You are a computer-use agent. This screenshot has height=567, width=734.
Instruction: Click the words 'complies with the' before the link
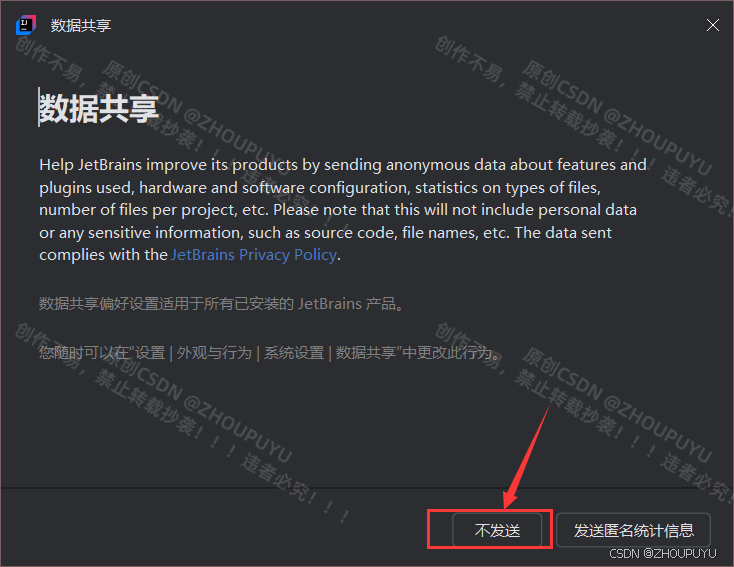click(x=103, y=255)
